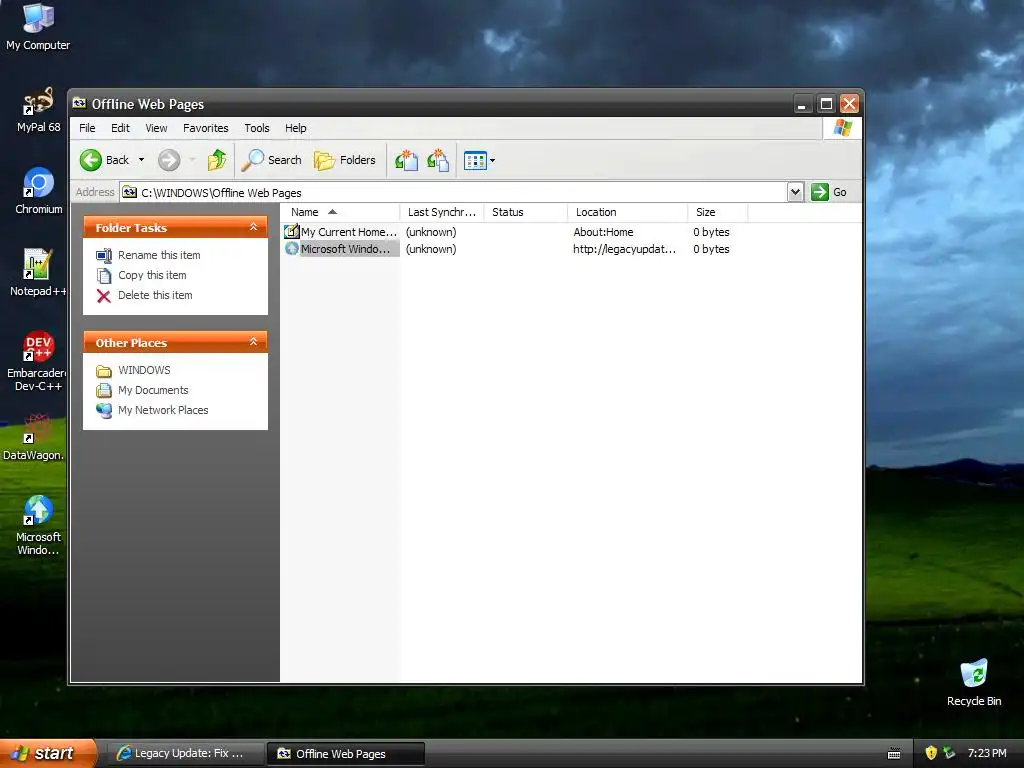Collapse the Other Places panel
Viewport: 1024px width, 768px height.
[x=253, y=342]
